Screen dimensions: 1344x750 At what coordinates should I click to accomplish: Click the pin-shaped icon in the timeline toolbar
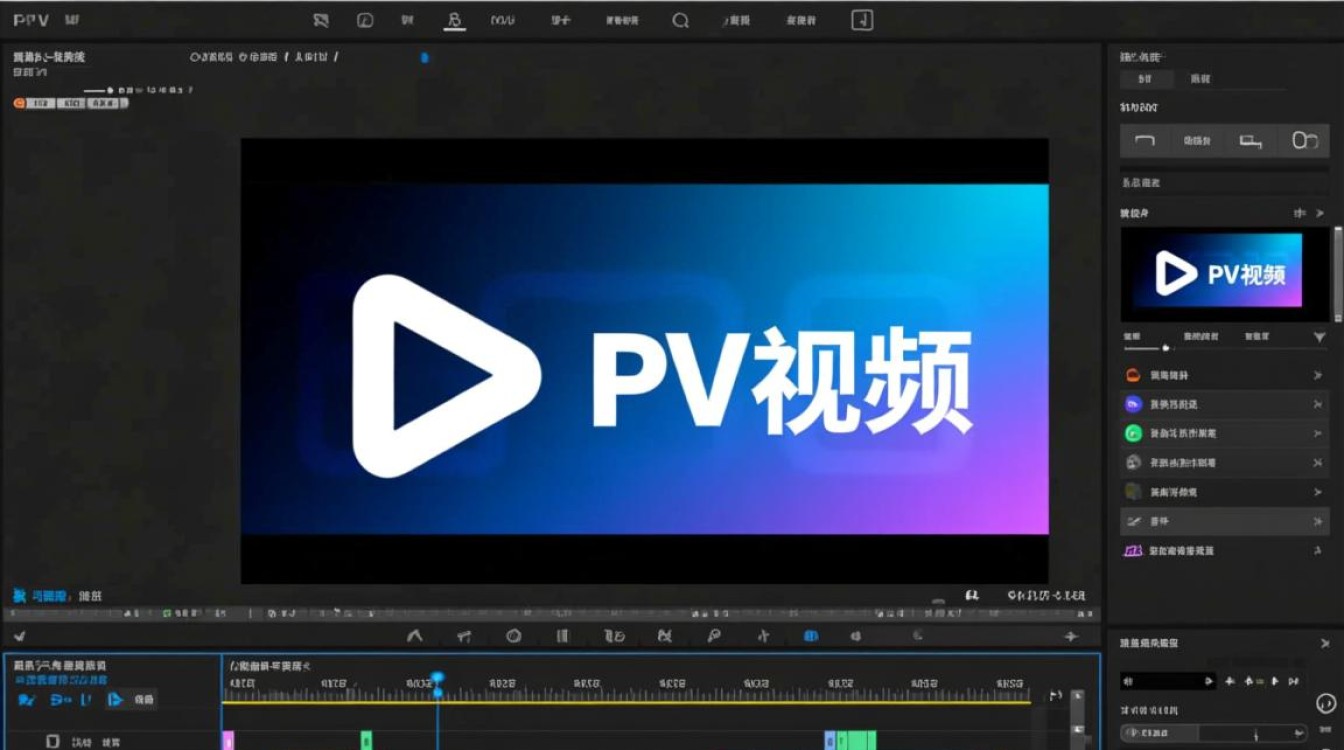pos(714,636)
